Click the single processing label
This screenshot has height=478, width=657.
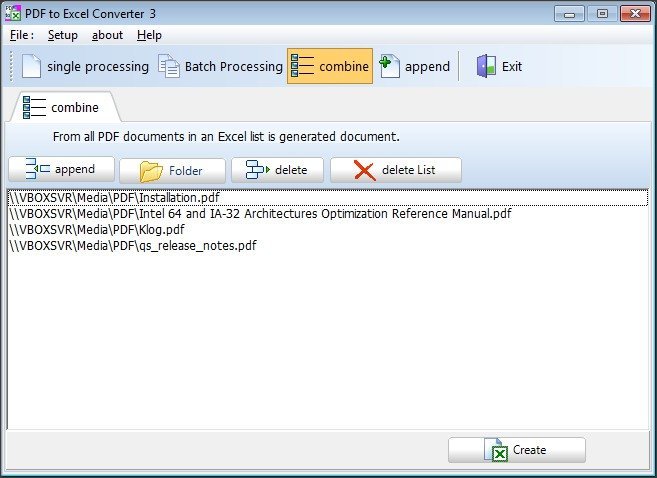(98, 67)
